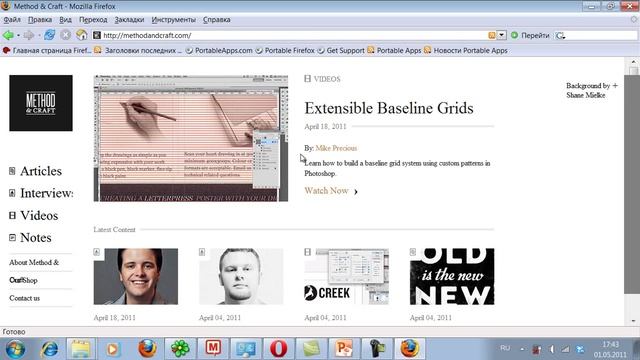Go back with the green Back arrow

click(8, 35)
